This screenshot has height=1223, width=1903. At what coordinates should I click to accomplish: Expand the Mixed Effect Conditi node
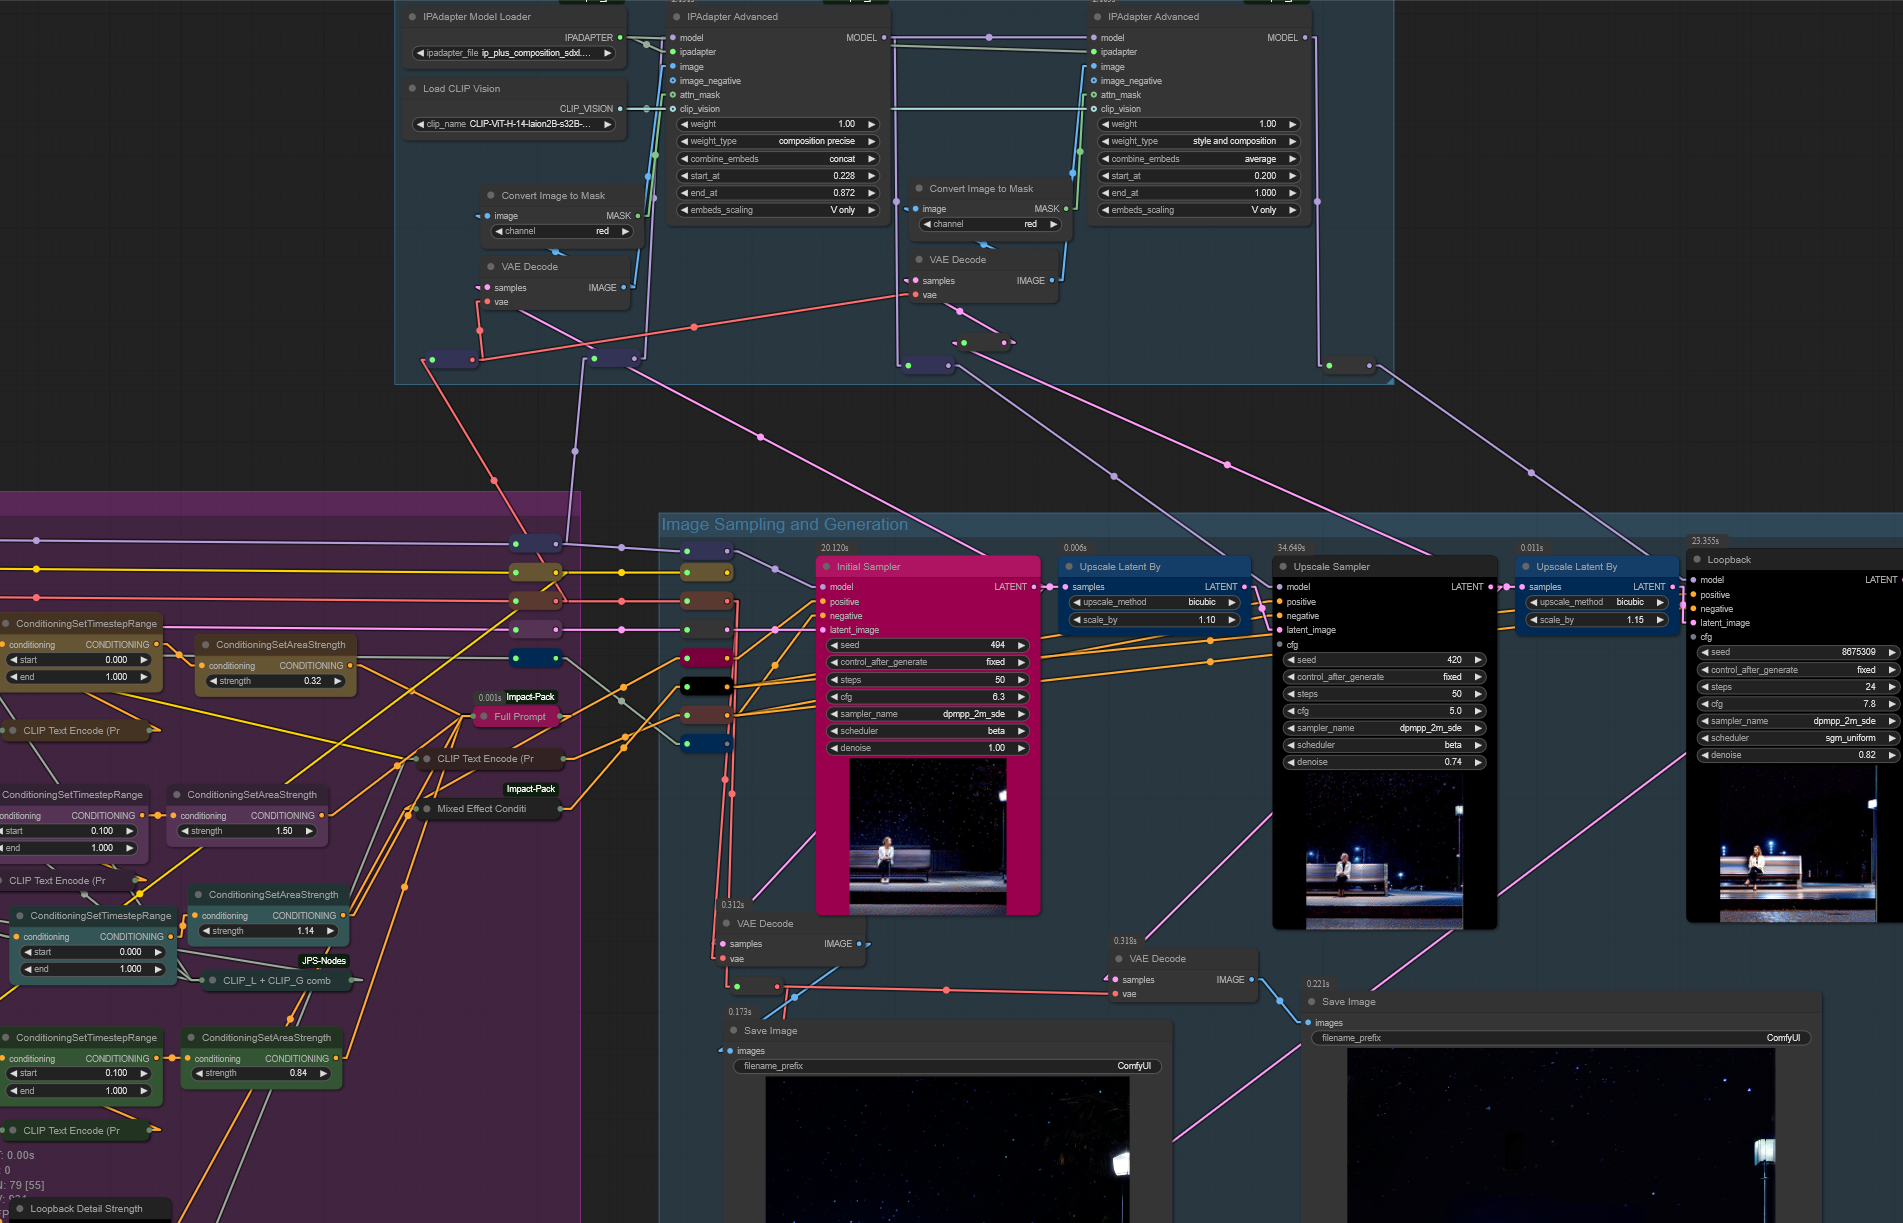coord(427,809)
